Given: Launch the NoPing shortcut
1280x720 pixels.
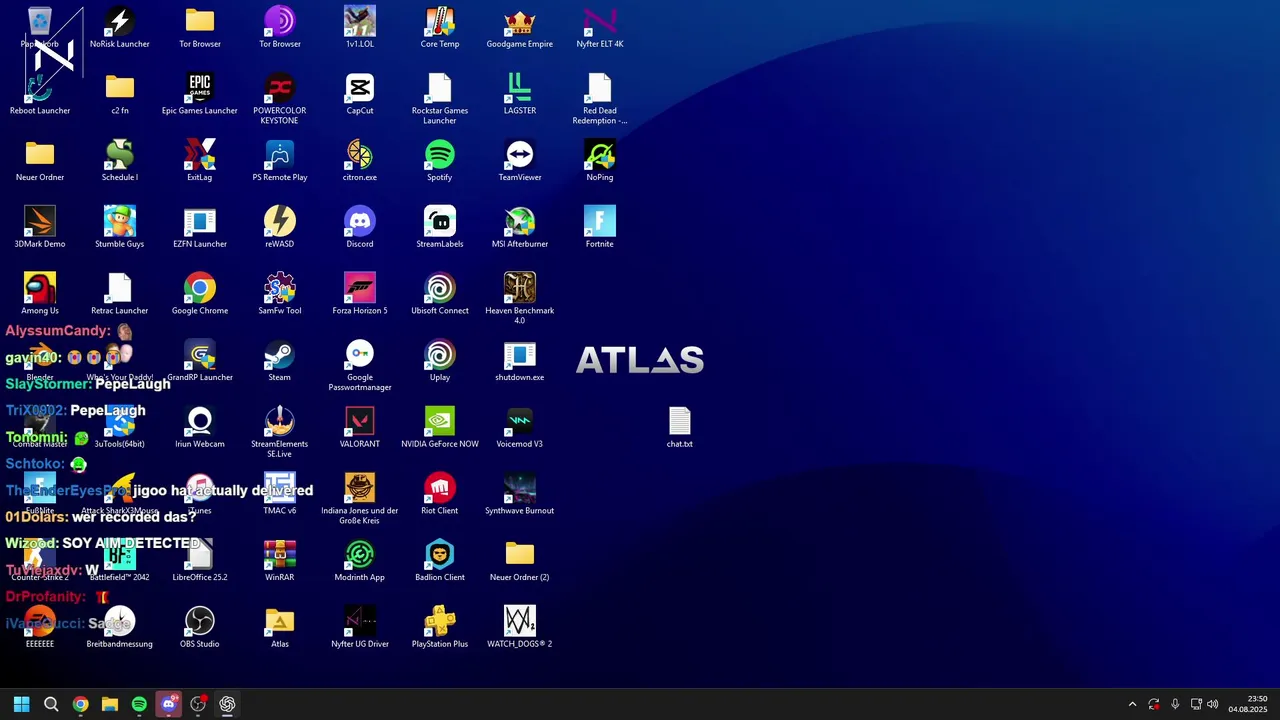Looking at the screenshot, I should point(600,160).
